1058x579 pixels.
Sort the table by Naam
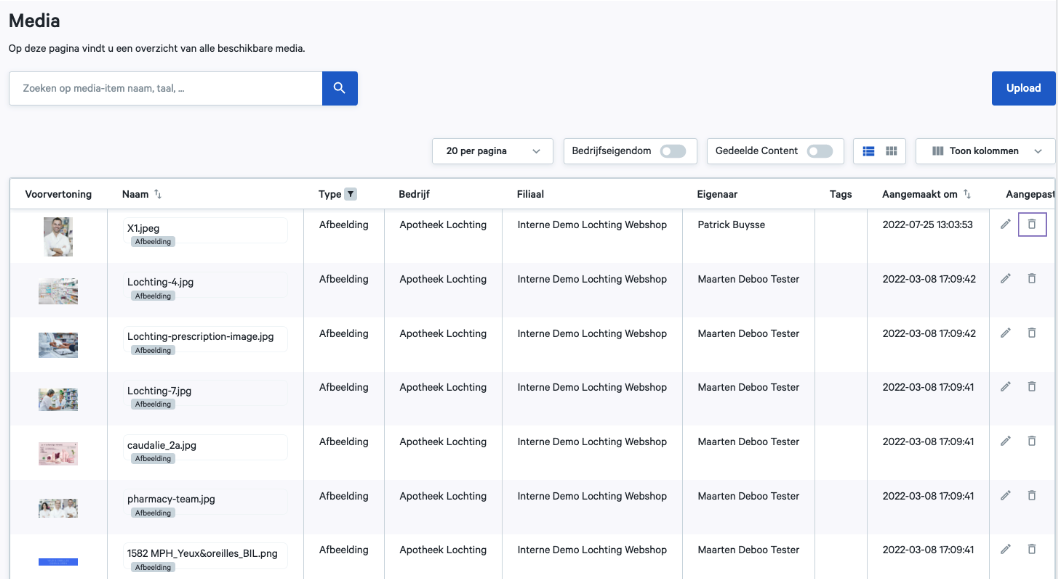157,194
